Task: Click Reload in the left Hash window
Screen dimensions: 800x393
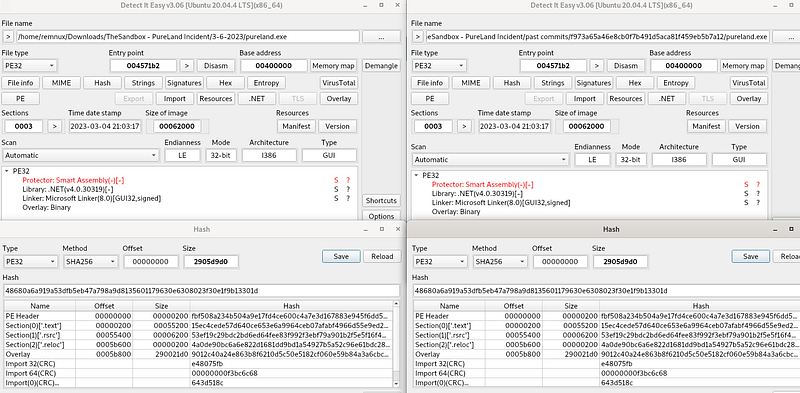Action: point(382,256)
